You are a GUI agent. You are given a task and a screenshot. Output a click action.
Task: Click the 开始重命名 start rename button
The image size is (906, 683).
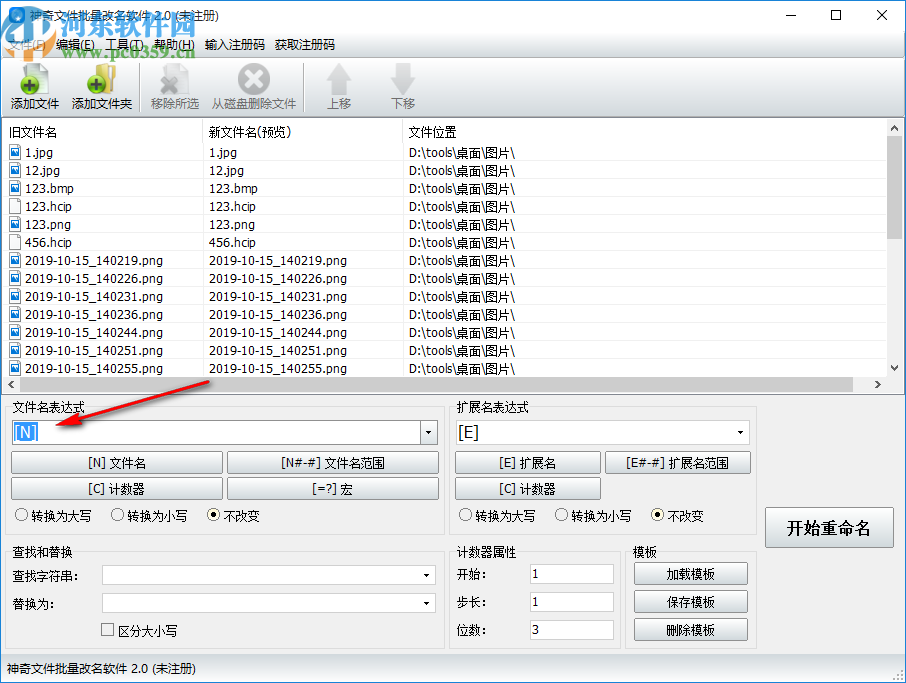[829, 528]
